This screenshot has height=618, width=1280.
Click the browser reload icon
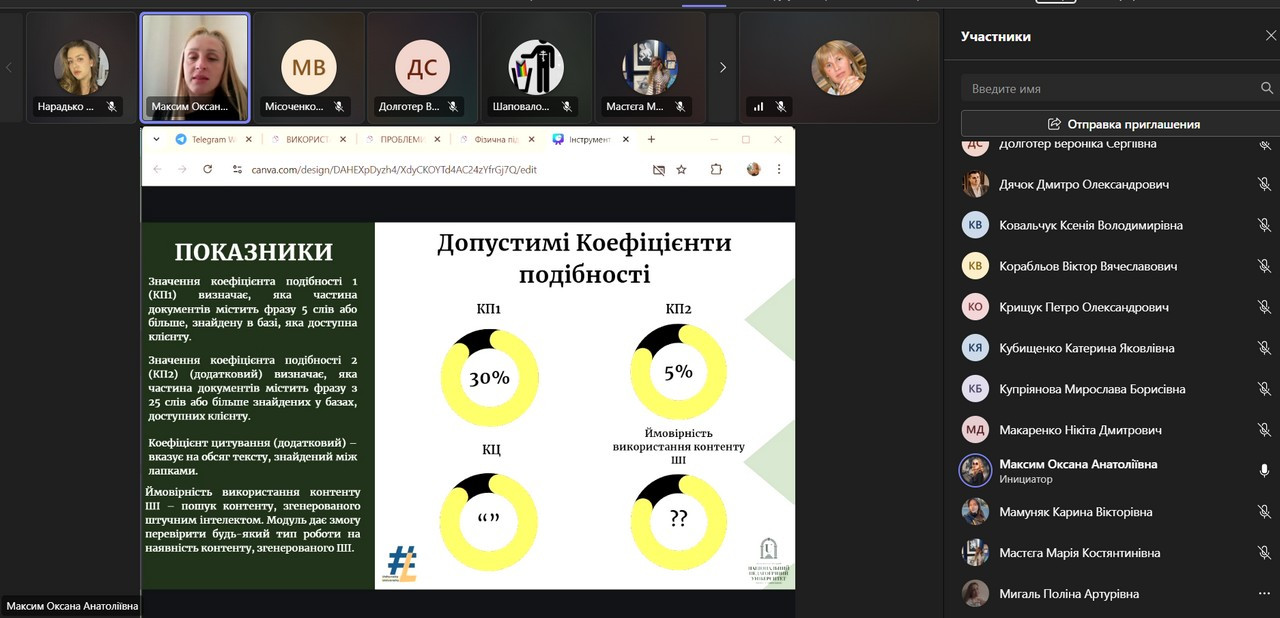click(x=208, y=170)
